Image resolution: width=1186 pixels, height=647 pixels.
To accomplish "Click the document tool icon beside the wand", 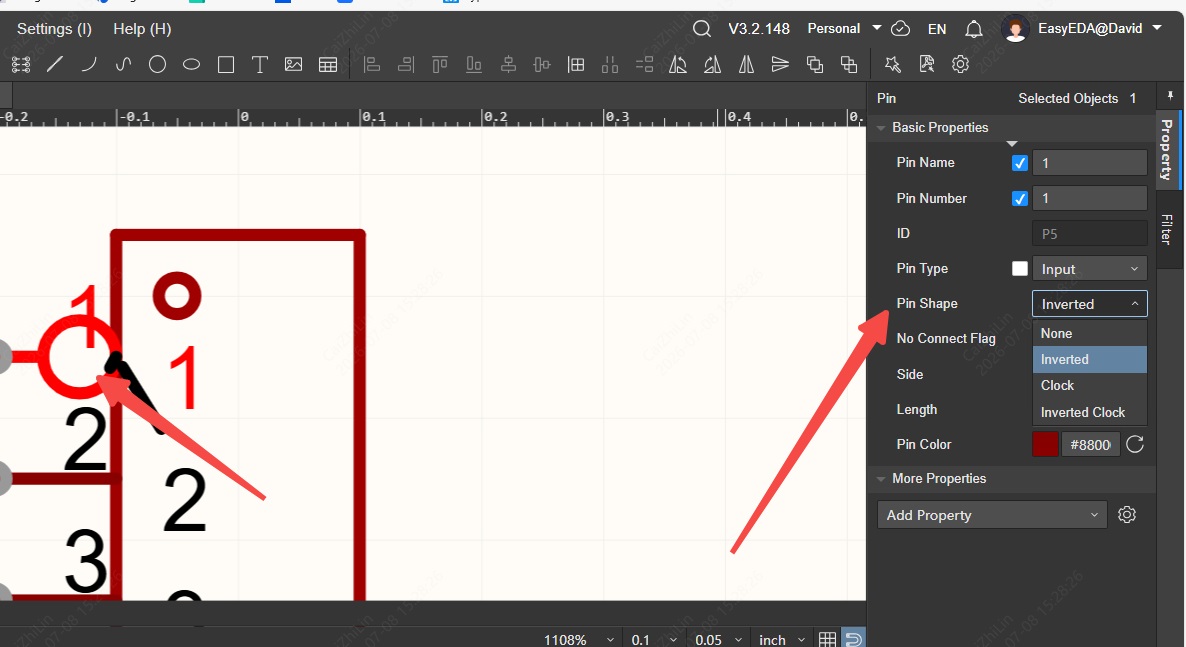I will coord(927,65).
